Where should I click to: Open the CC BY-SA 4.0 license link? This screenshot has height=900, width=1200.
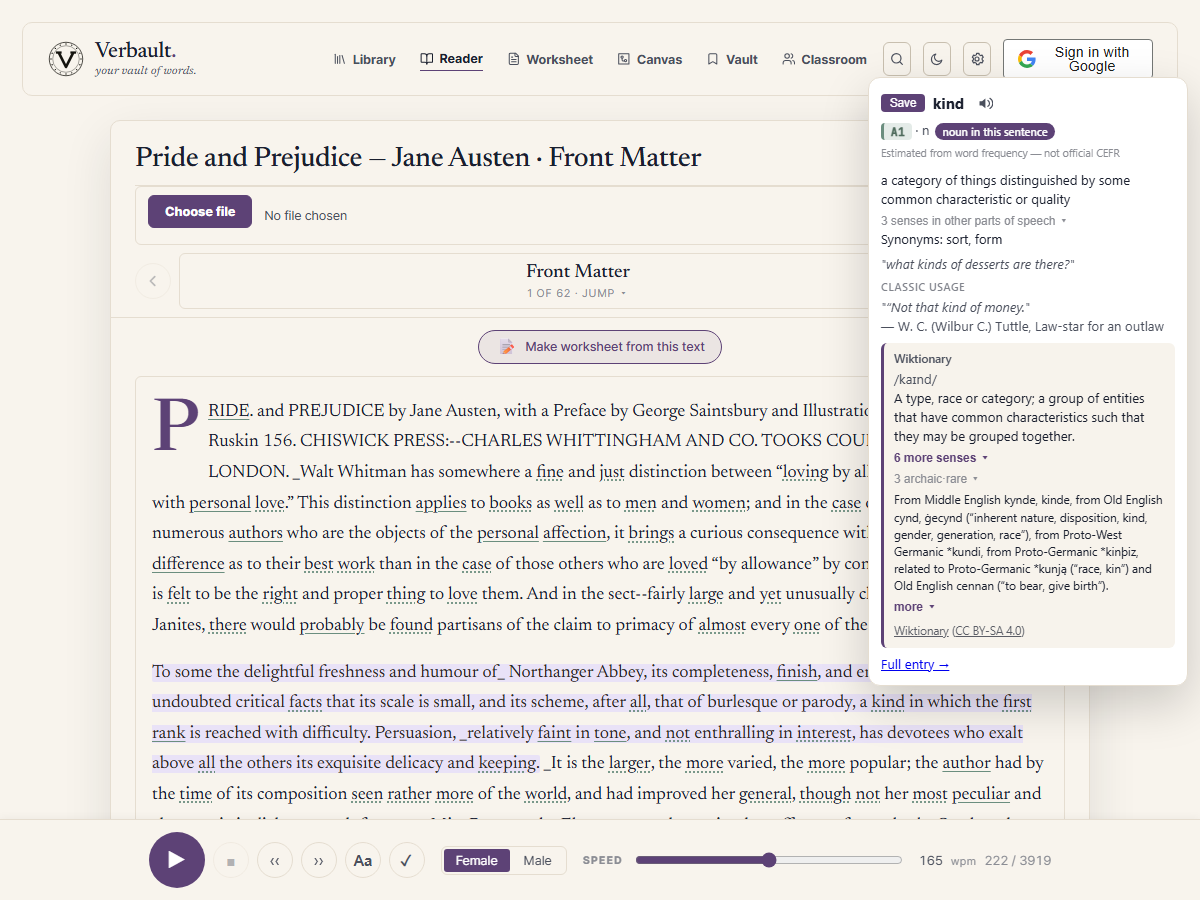[988, 631]
